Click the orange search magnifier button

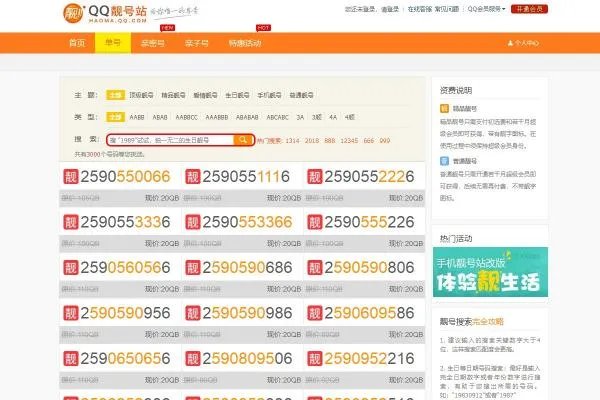tap(243, 140)
